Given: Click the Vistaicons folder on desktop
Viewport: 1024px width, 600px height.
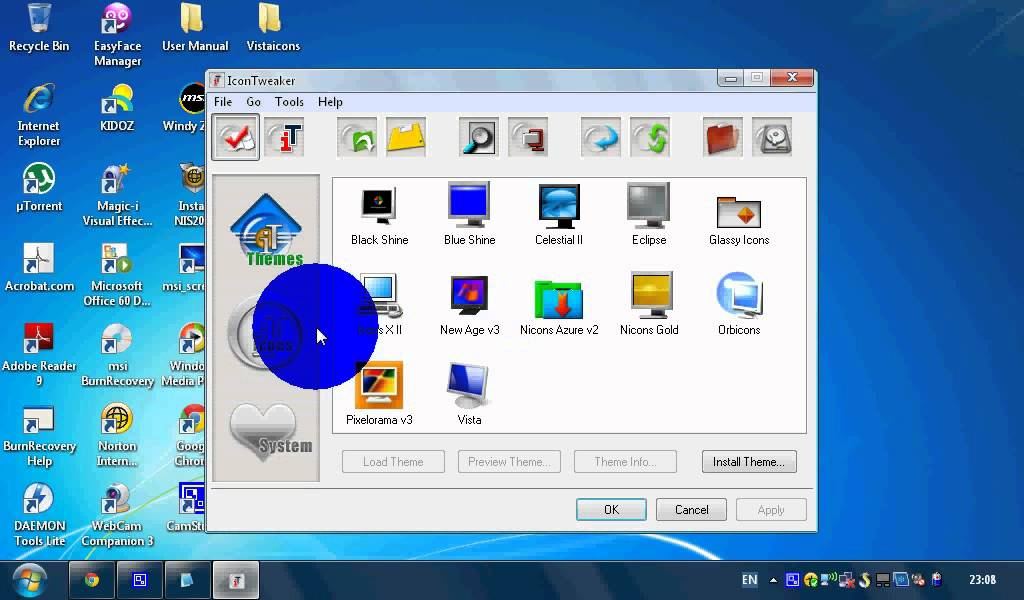Looking at the screenshot, I should click(x=273, y=28).
